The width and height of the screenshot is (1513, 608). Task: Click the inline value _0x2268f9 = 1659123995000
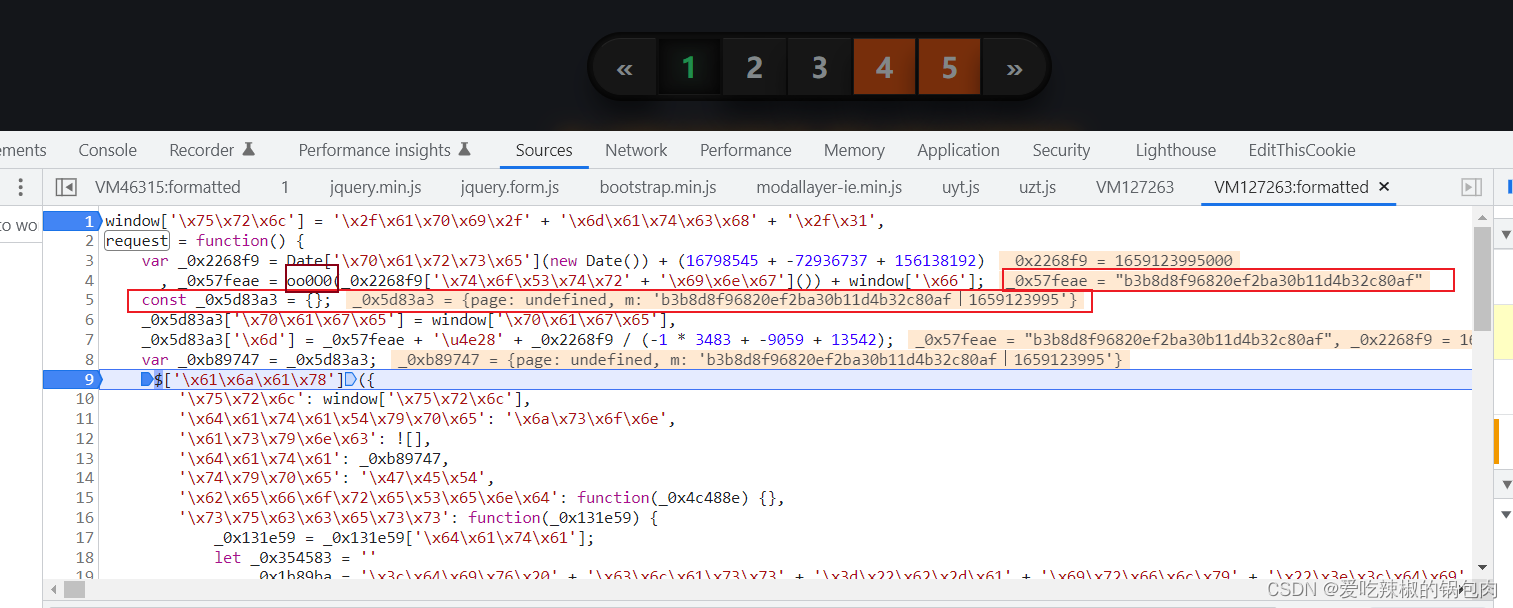[x=1122, y=260]
